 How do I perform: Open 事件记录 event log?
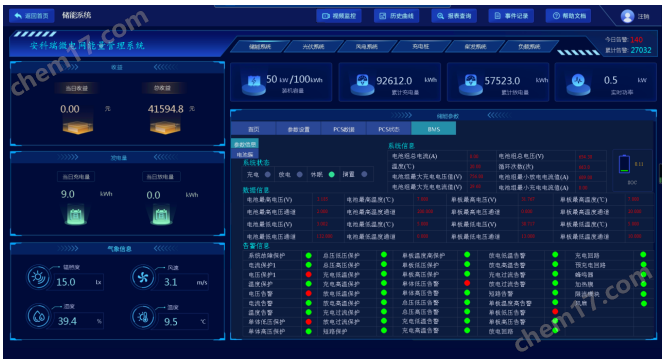click(511, 16)
